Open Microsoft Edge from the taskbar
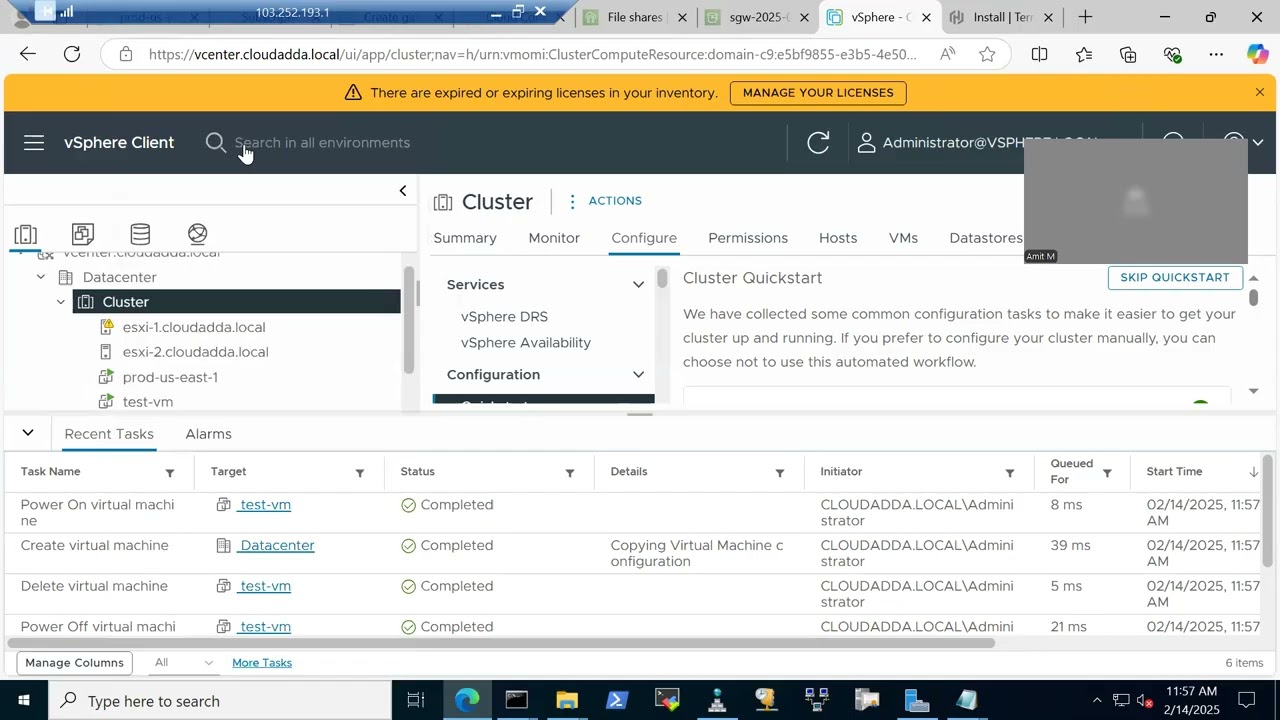Screen dimensions: 1280x720 click(467, 700)
